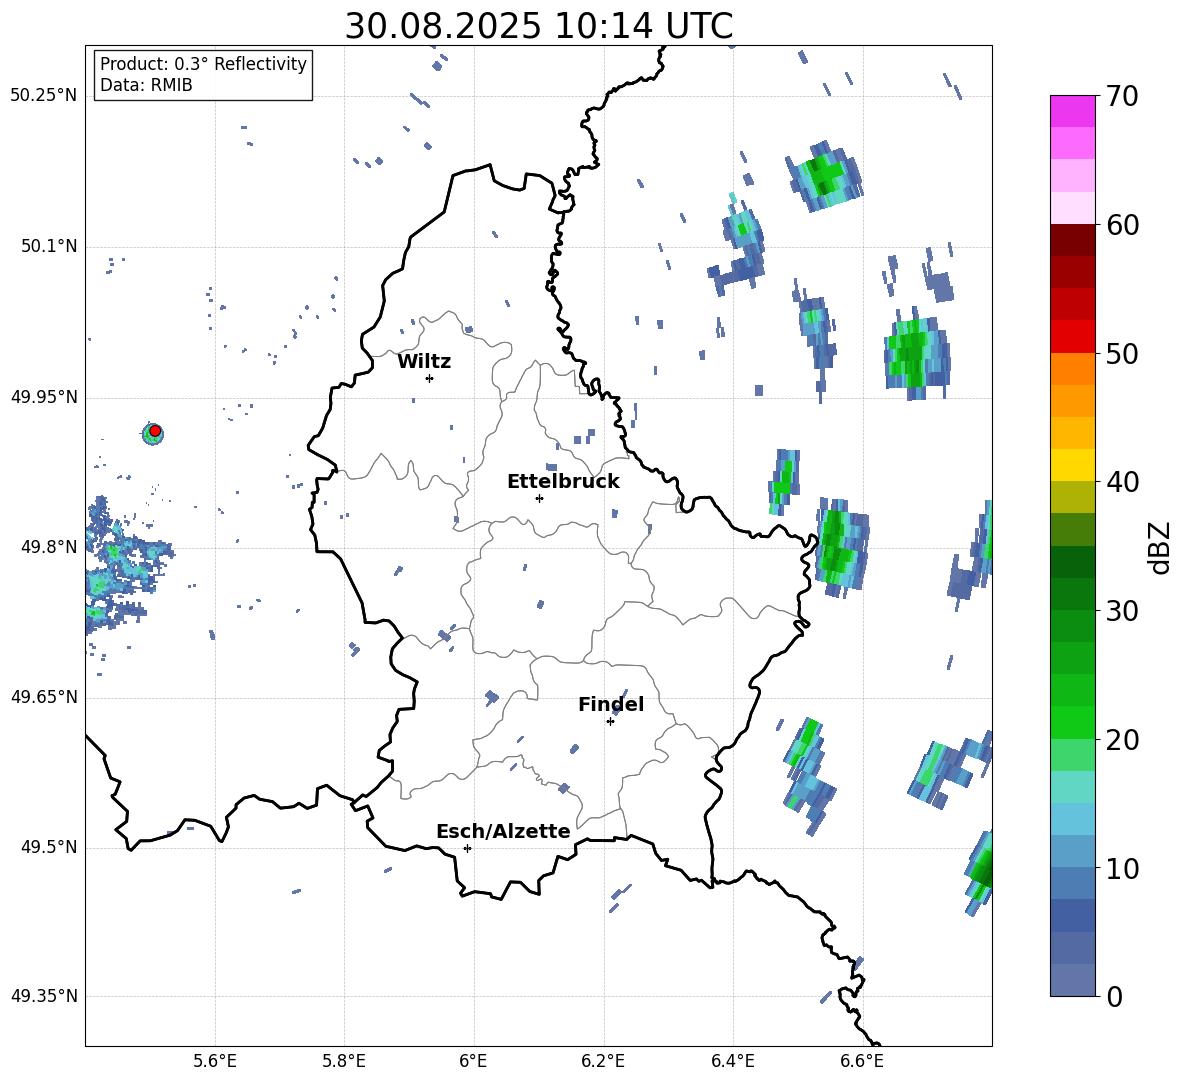Click the bright red colorbar segment above 50

1072,337
